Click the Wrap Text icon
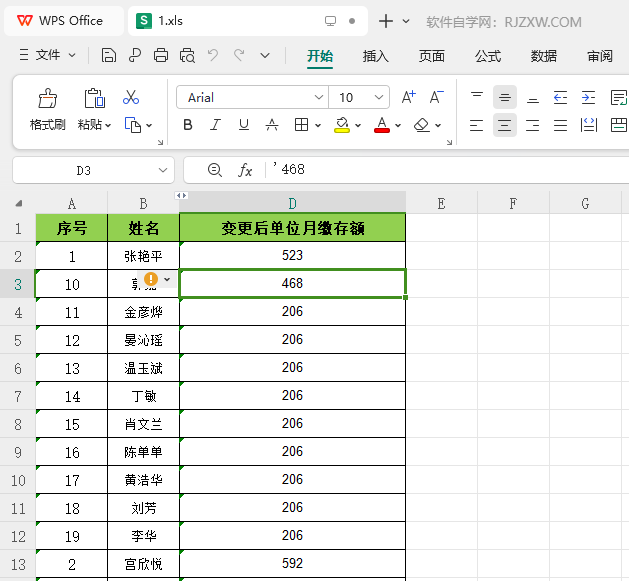The image size is (629, 581). pos(618,97)
